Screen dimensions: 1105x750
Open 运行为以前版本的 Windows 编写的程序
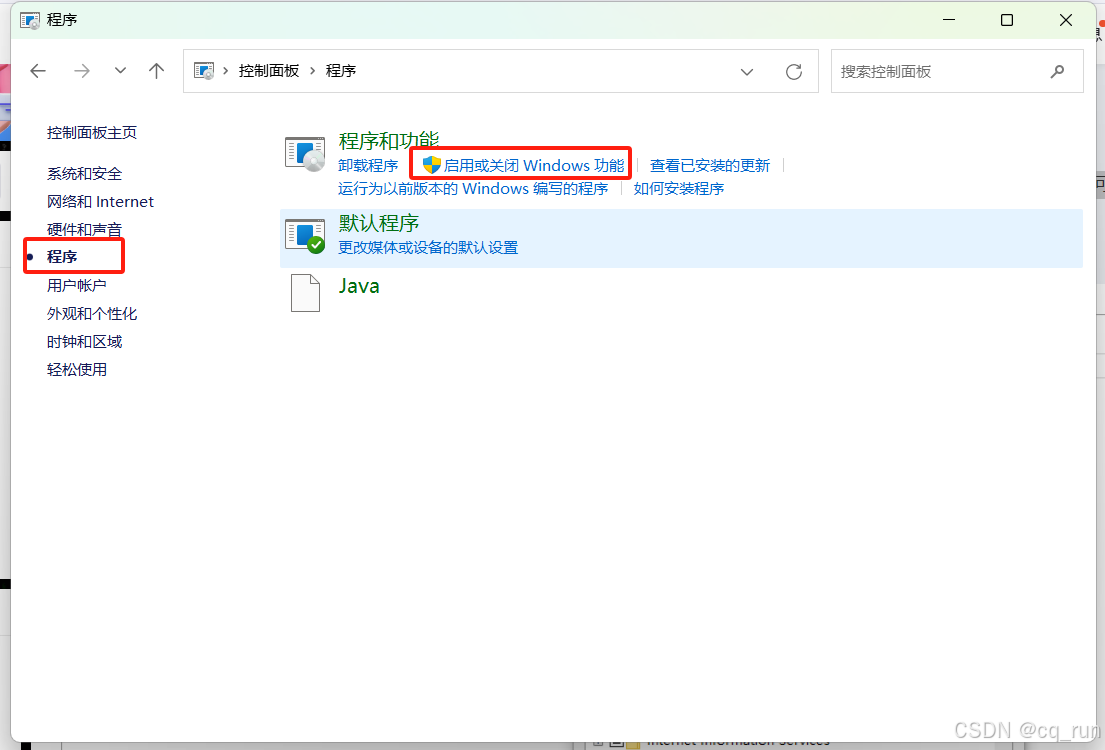click(473, 189)
